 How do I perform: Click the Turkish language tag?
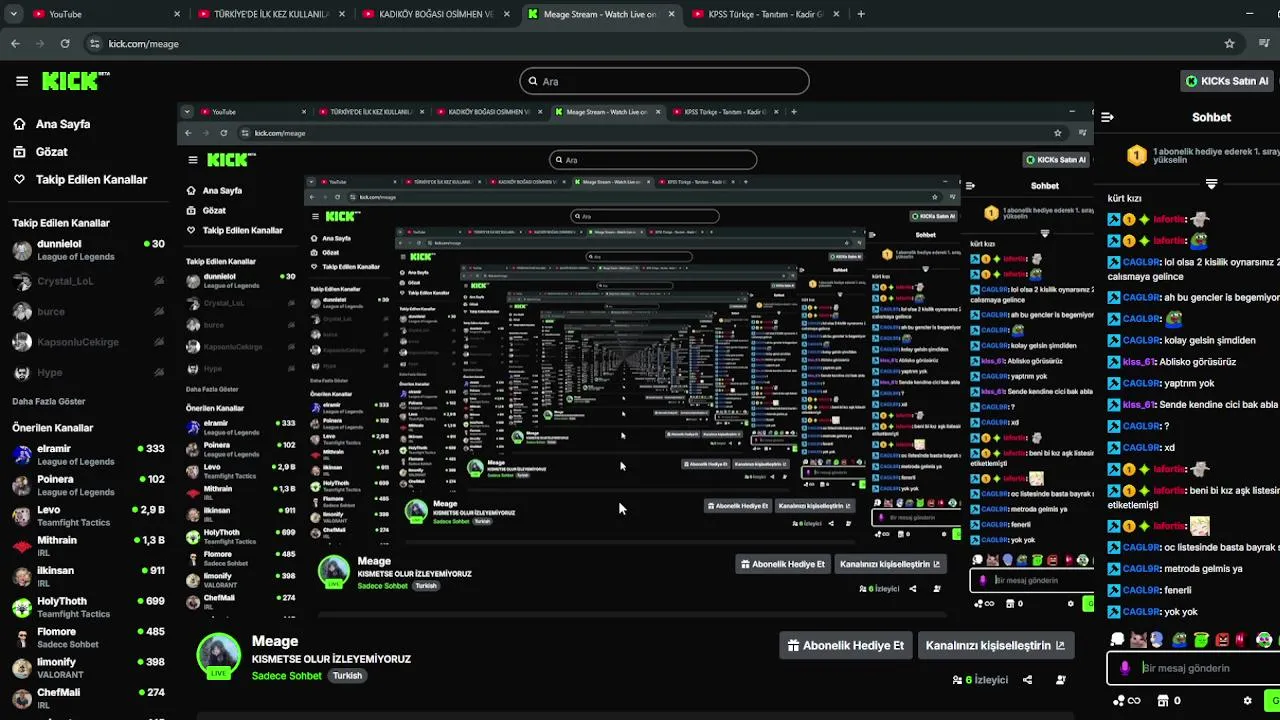tap(347, 676)
